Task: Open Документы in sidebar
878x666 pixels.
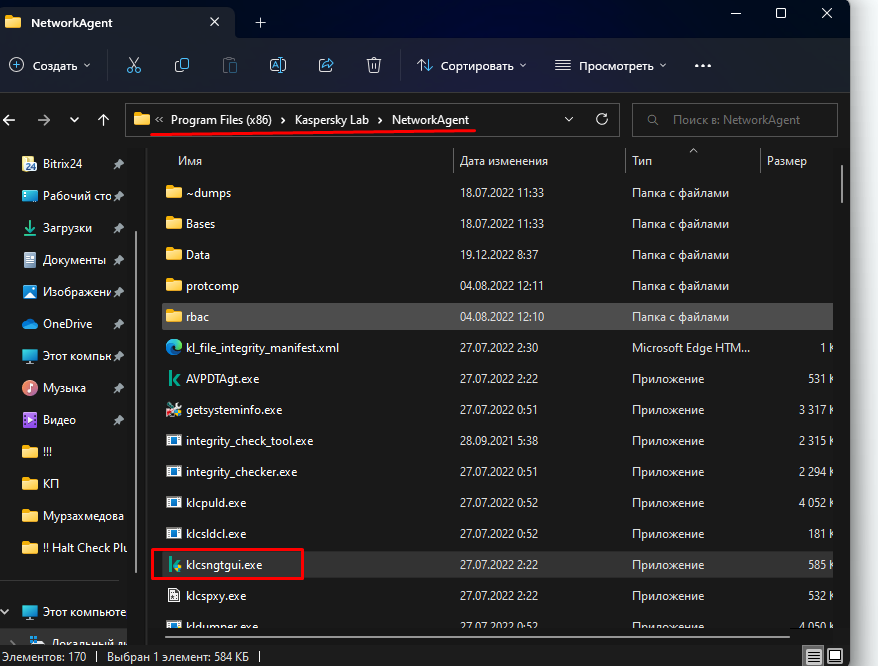Action: click(74, 260)
